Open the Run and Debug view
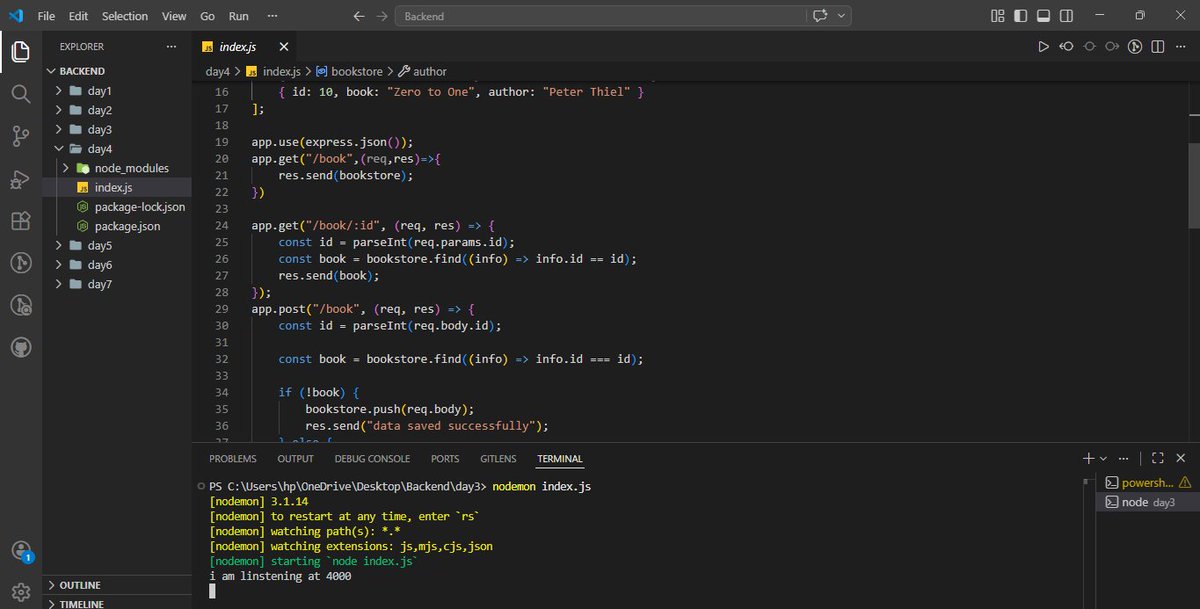Image resolution: width=1200 pixels, height=609 pixels. tap(21, 179)
